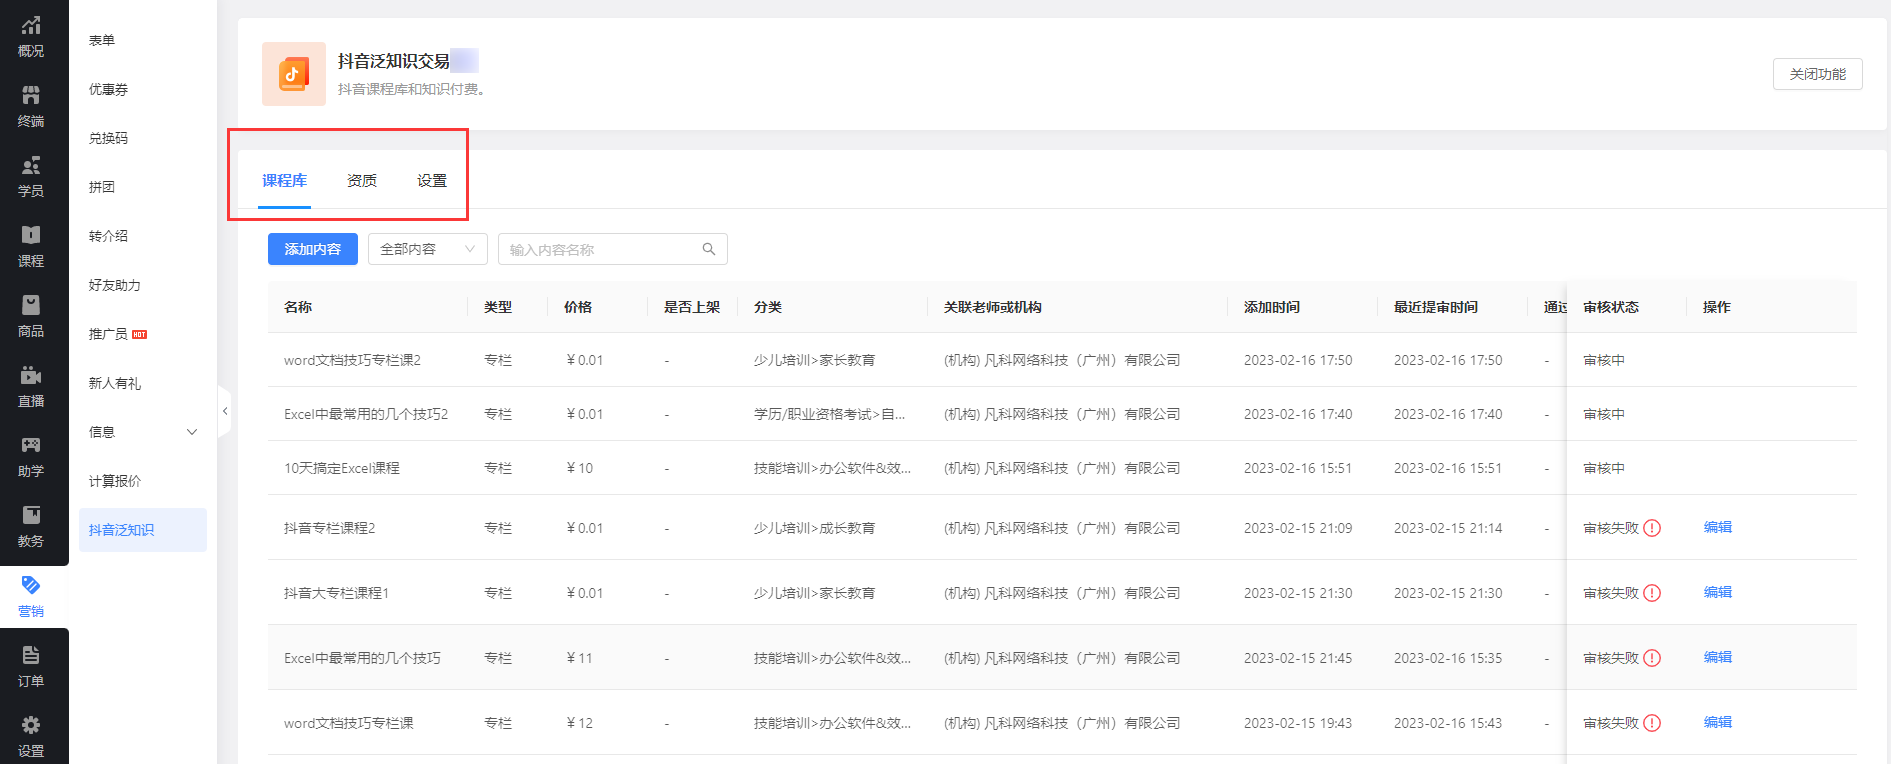Click the 名称 column header
Viewport: 1891px width, 764px height.
(298, 307)
